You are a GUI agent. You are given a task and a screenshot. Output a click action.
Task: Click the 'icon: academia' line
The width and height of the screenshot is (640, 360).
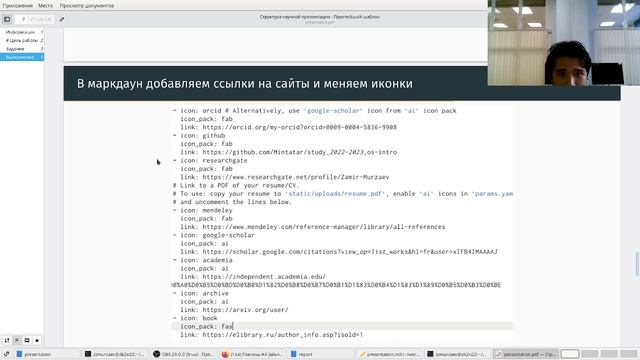202,260
